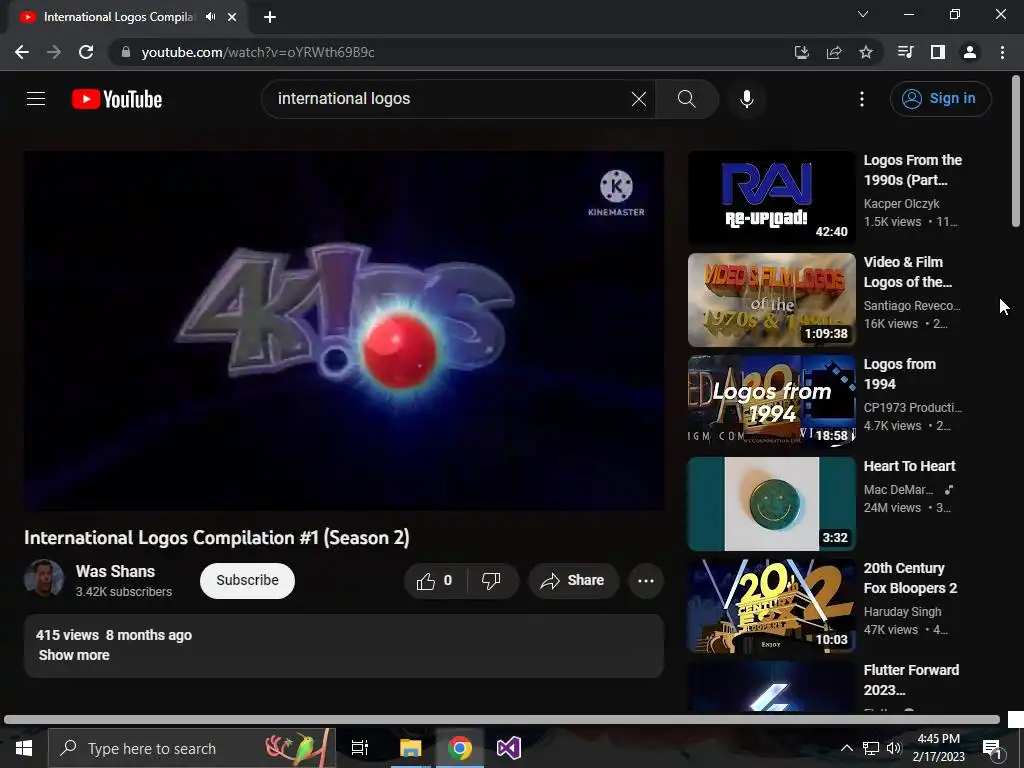Open the YouTube hamburger guide menu

click(36, 99)
